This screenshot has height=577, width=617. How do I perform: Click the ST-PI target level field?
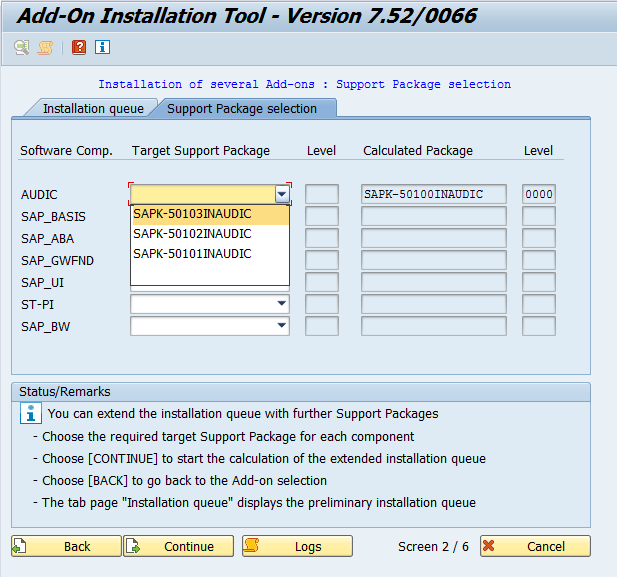(321, 304)
